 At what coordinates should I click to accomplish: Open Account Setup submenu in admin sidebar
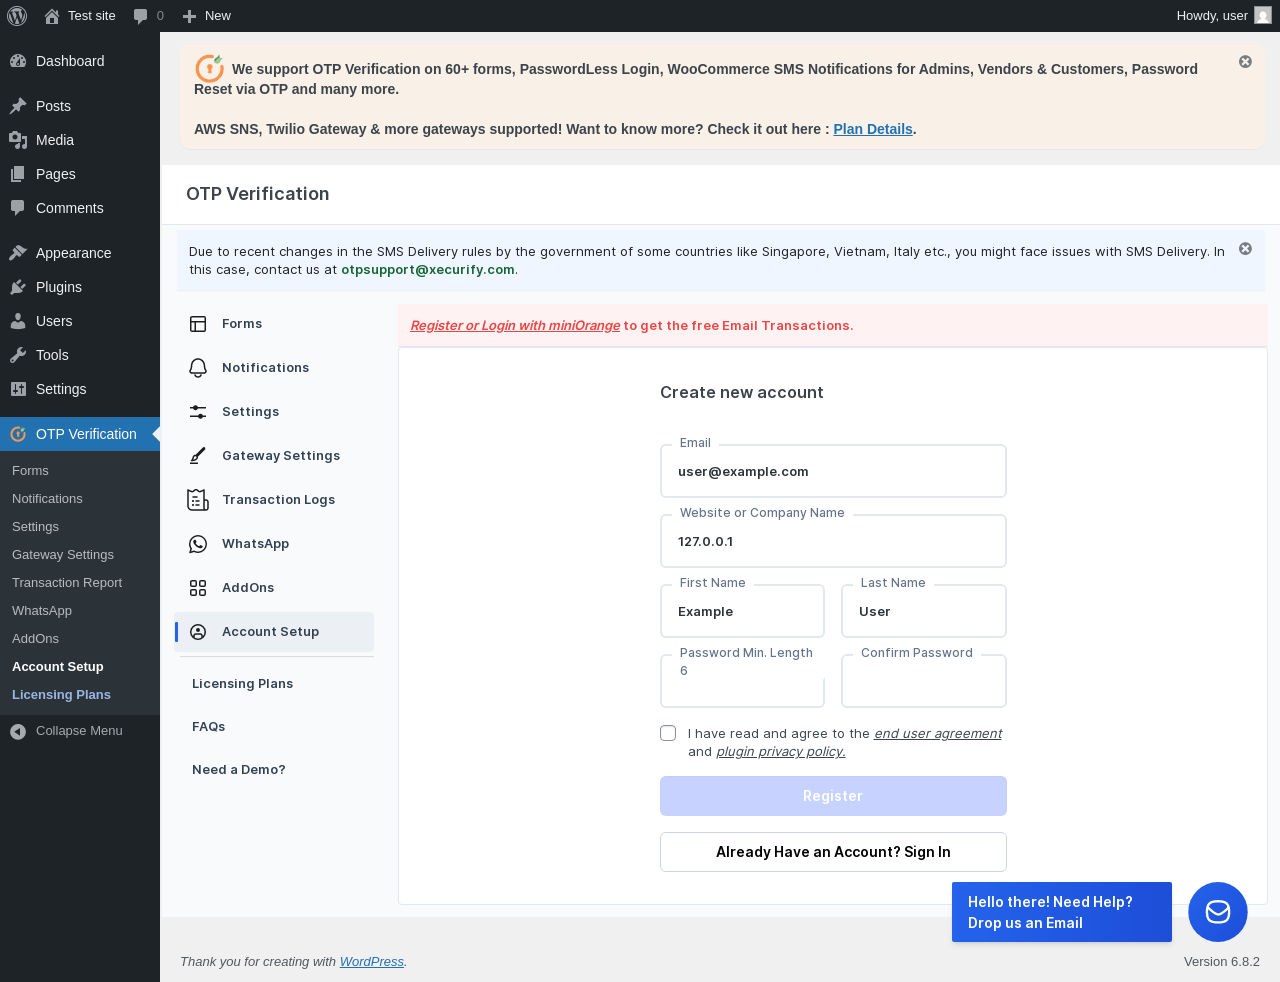tap(80, 667)
